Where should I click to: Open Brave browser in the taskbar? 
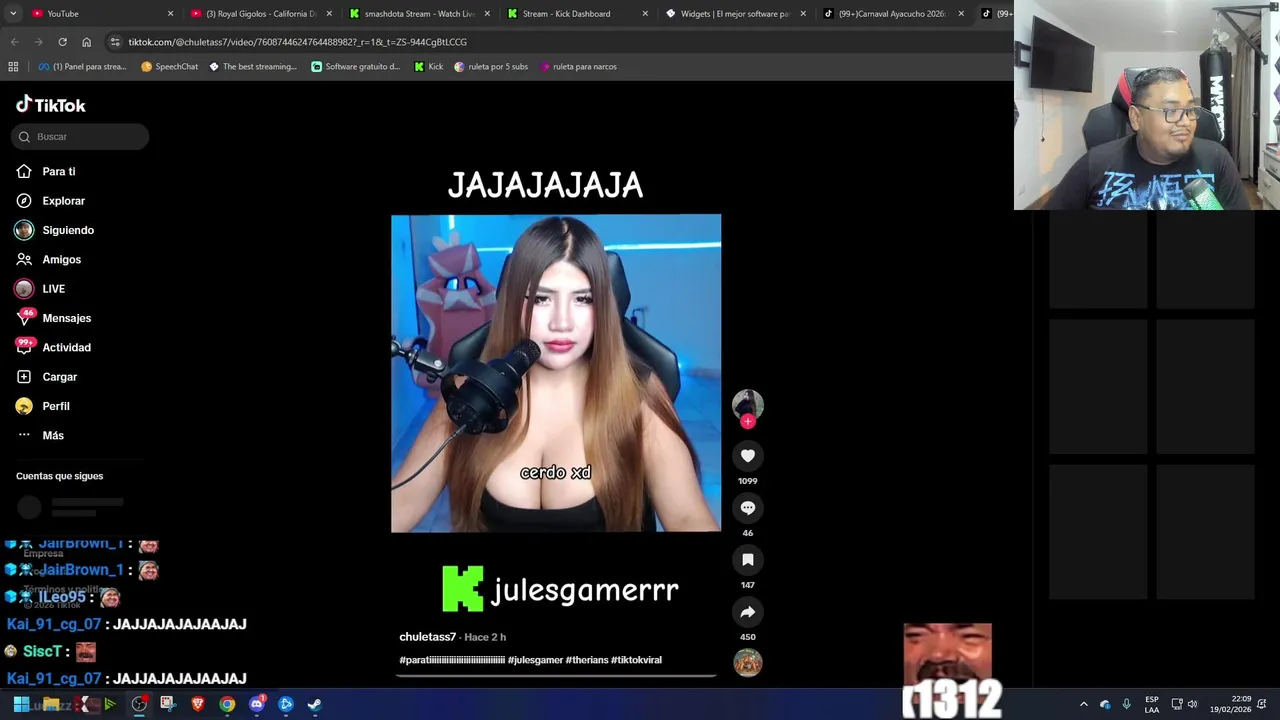tap(198, 704)
